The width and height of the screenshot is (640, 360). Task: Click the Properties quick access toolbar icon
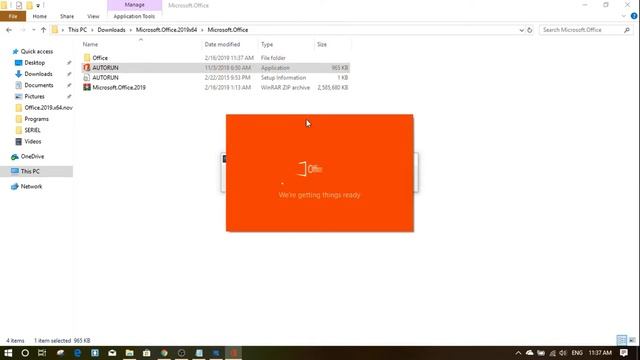click(19, 5)
